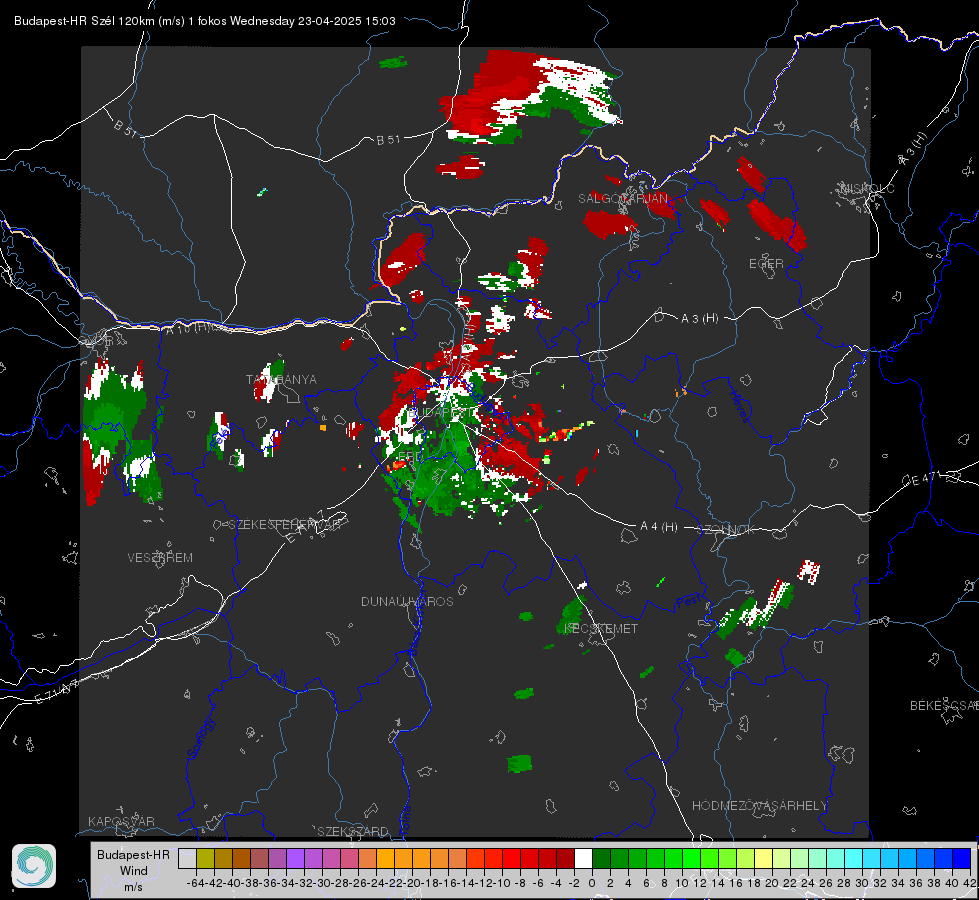Click the DUNAÚJVÁROS city label
The image size is (979, 900).
(407, 601)
